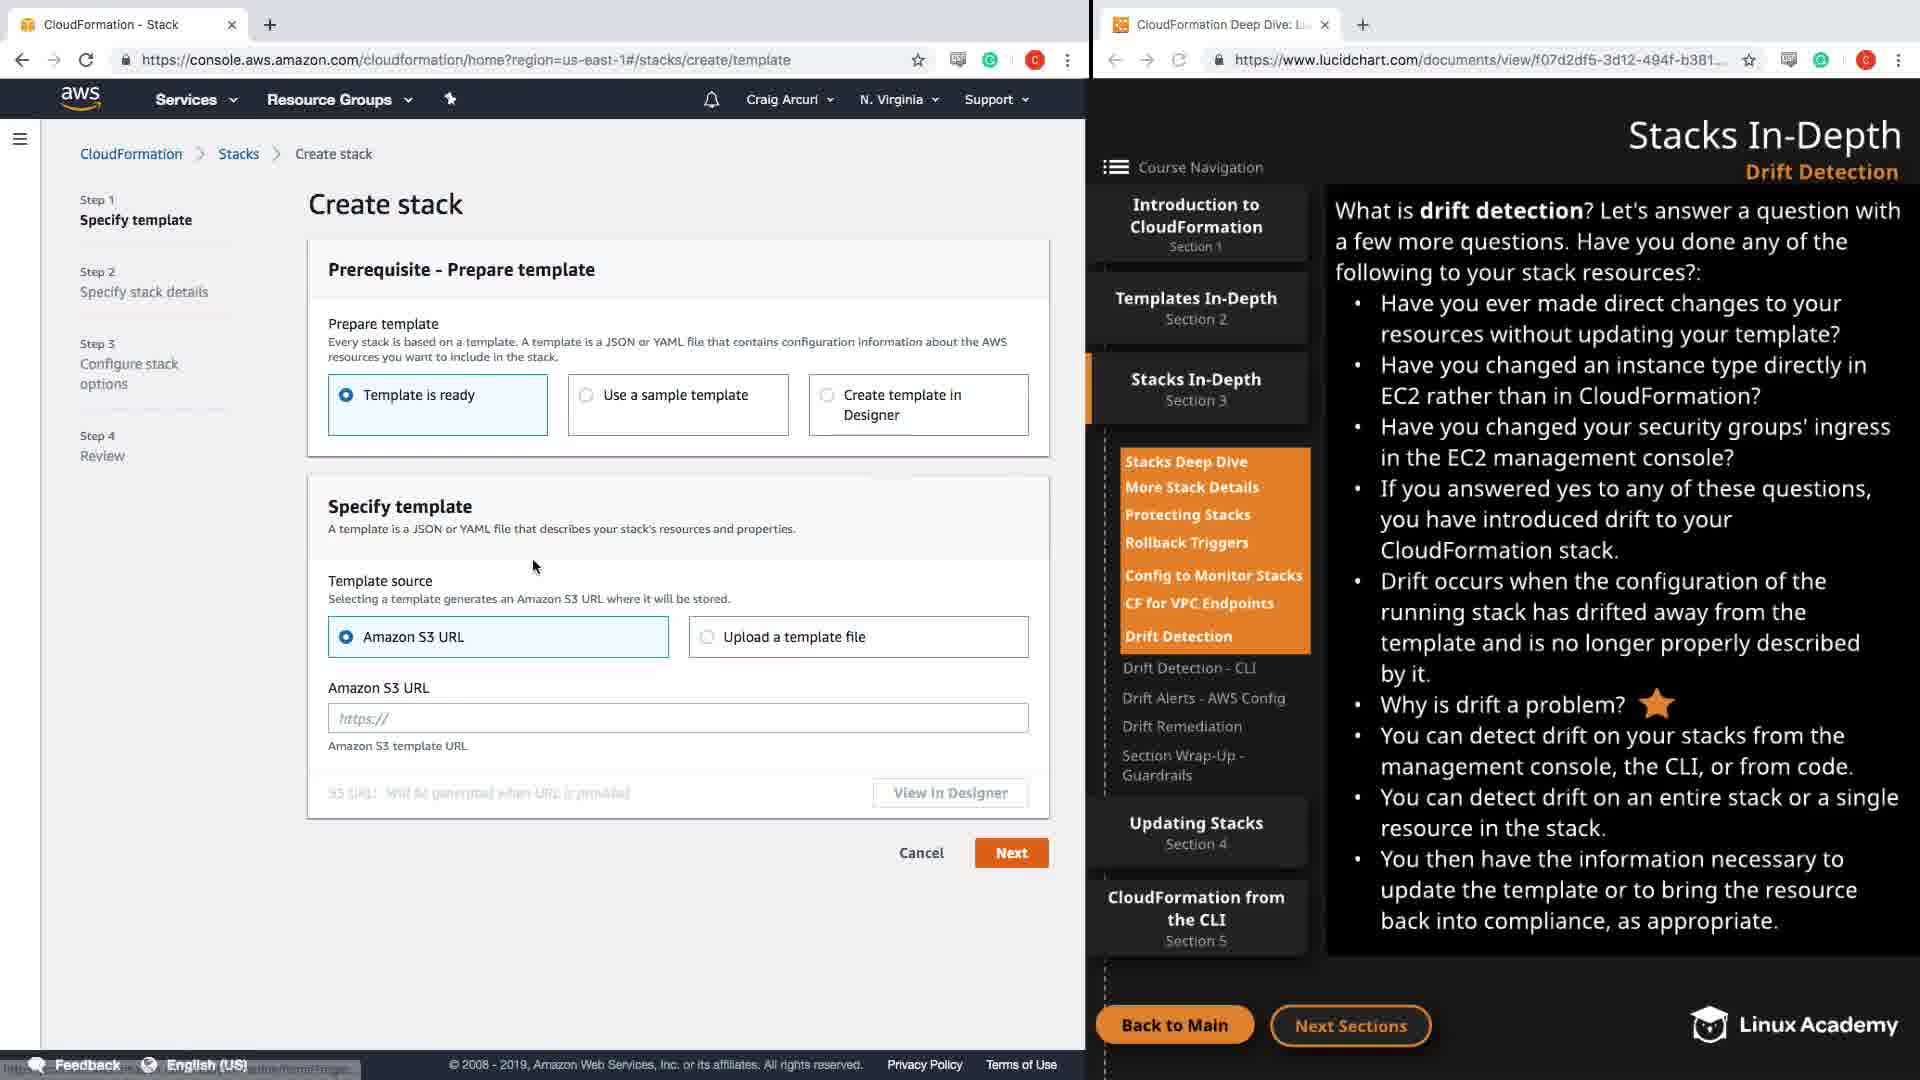Expand the Craig Arcuri account menu
Screen dimensions: 1920x1080
pyautogui.click(x=789, y=100)
